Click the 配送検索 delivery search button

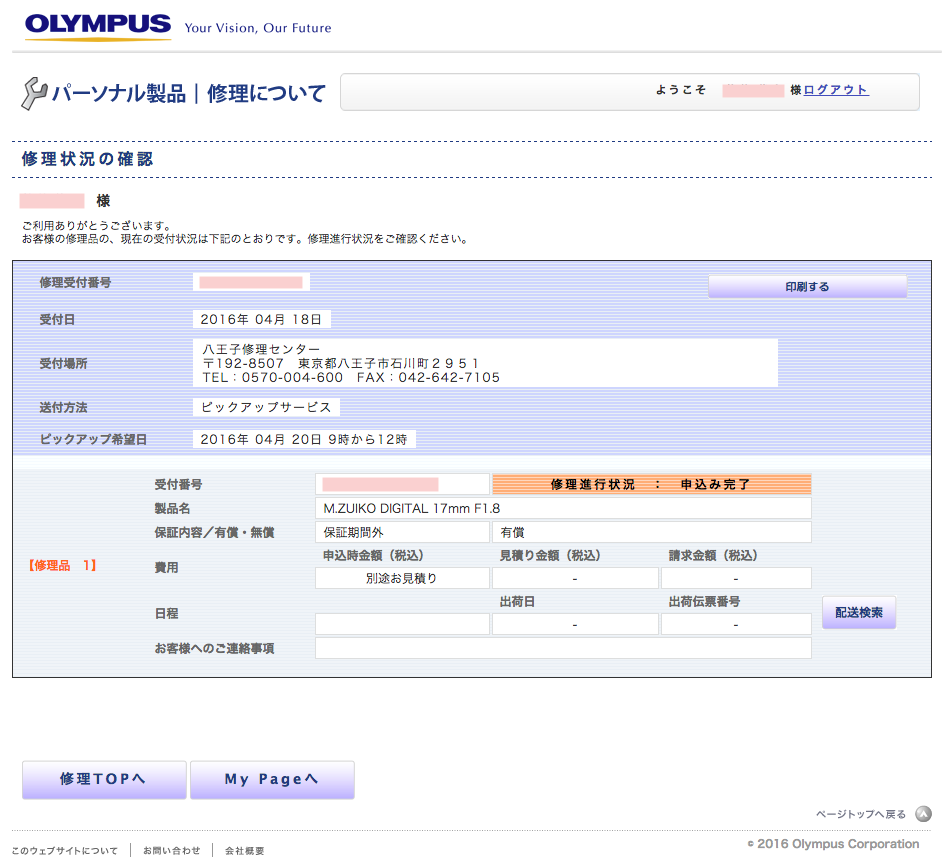(859, 612)
